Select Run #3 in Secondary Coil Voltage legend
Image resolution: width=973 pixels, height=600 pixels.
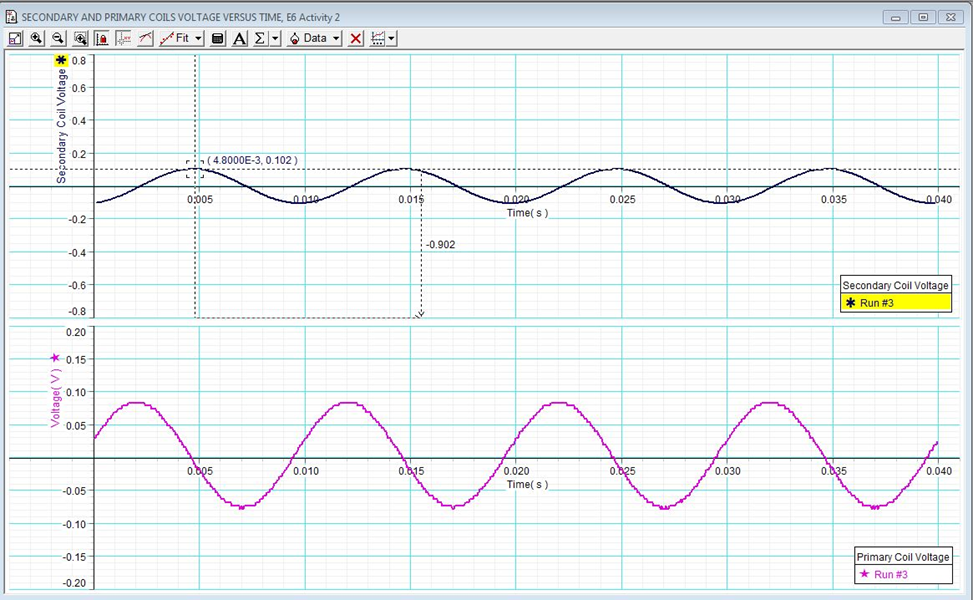895,302
